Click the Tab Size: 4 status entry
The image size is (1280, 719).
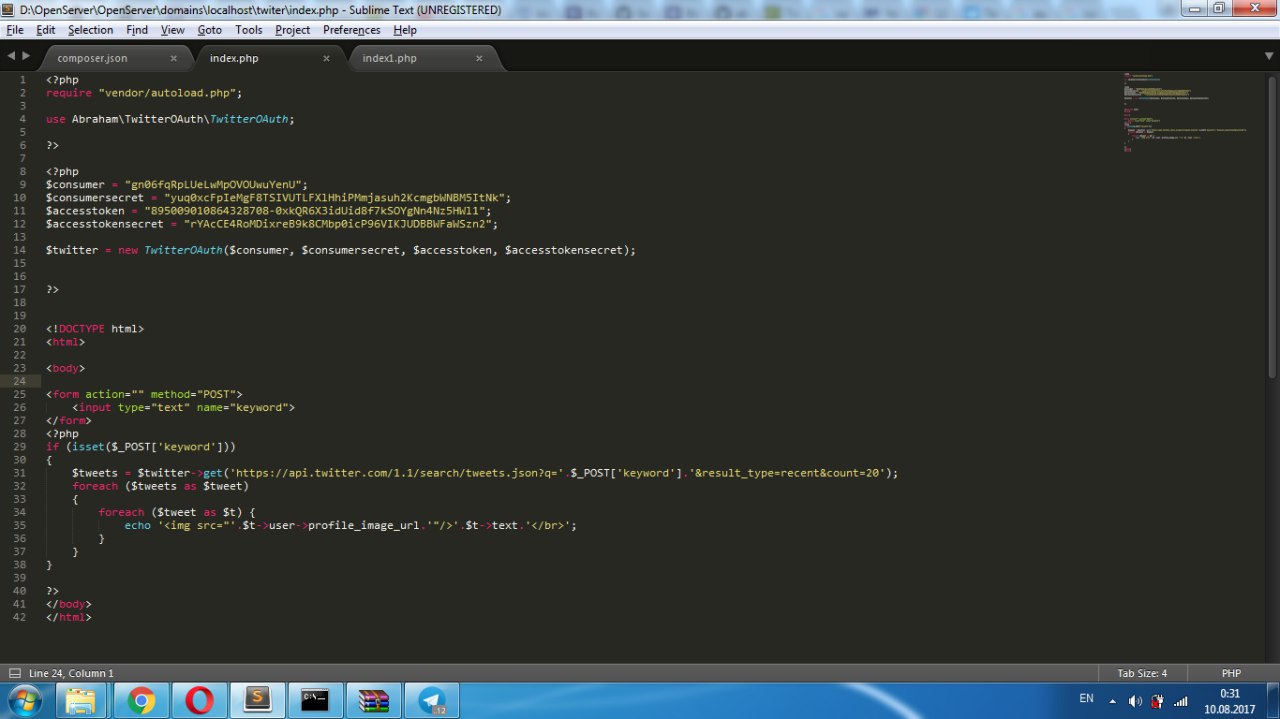pyautogui.click(x=1142, y=673)
